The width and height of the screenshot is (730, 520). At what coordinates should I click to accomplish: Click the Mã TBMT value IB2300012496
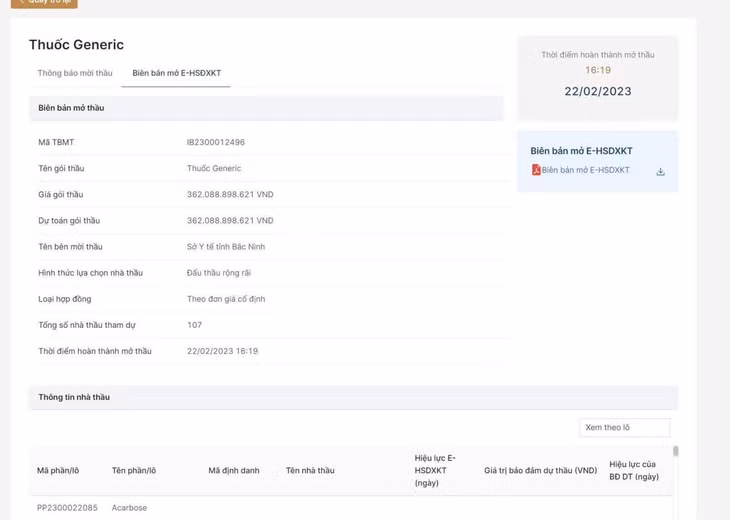(216, 142)
